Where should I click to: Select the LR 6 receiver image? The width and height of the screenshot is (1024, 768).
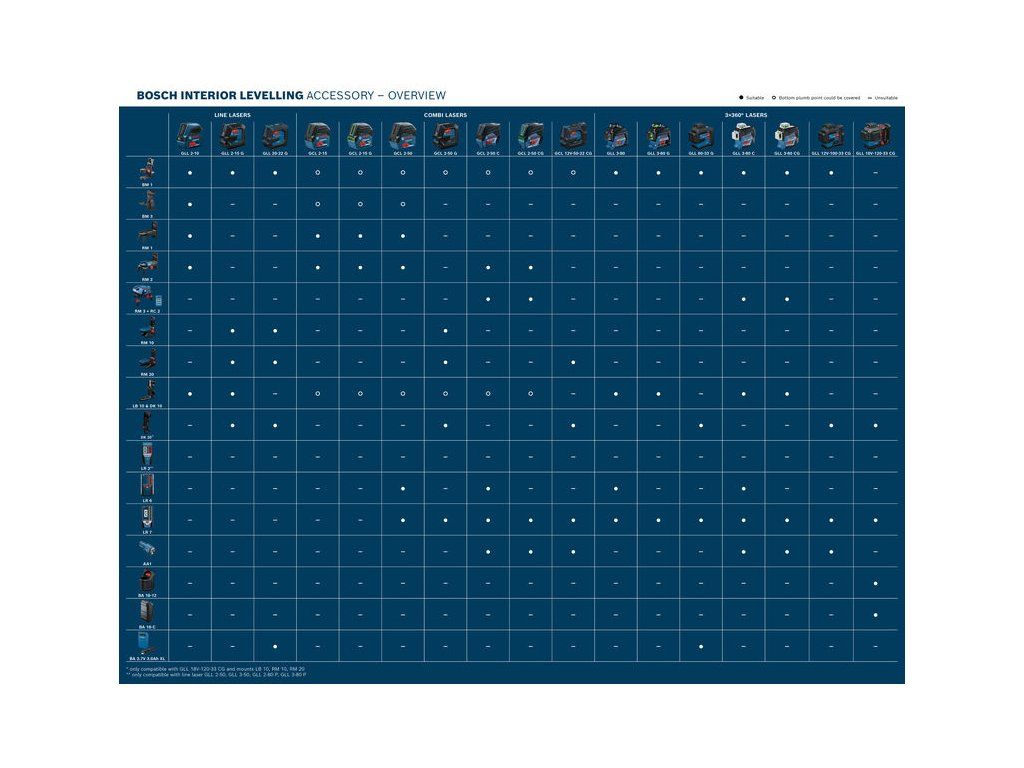click(147, 486)
